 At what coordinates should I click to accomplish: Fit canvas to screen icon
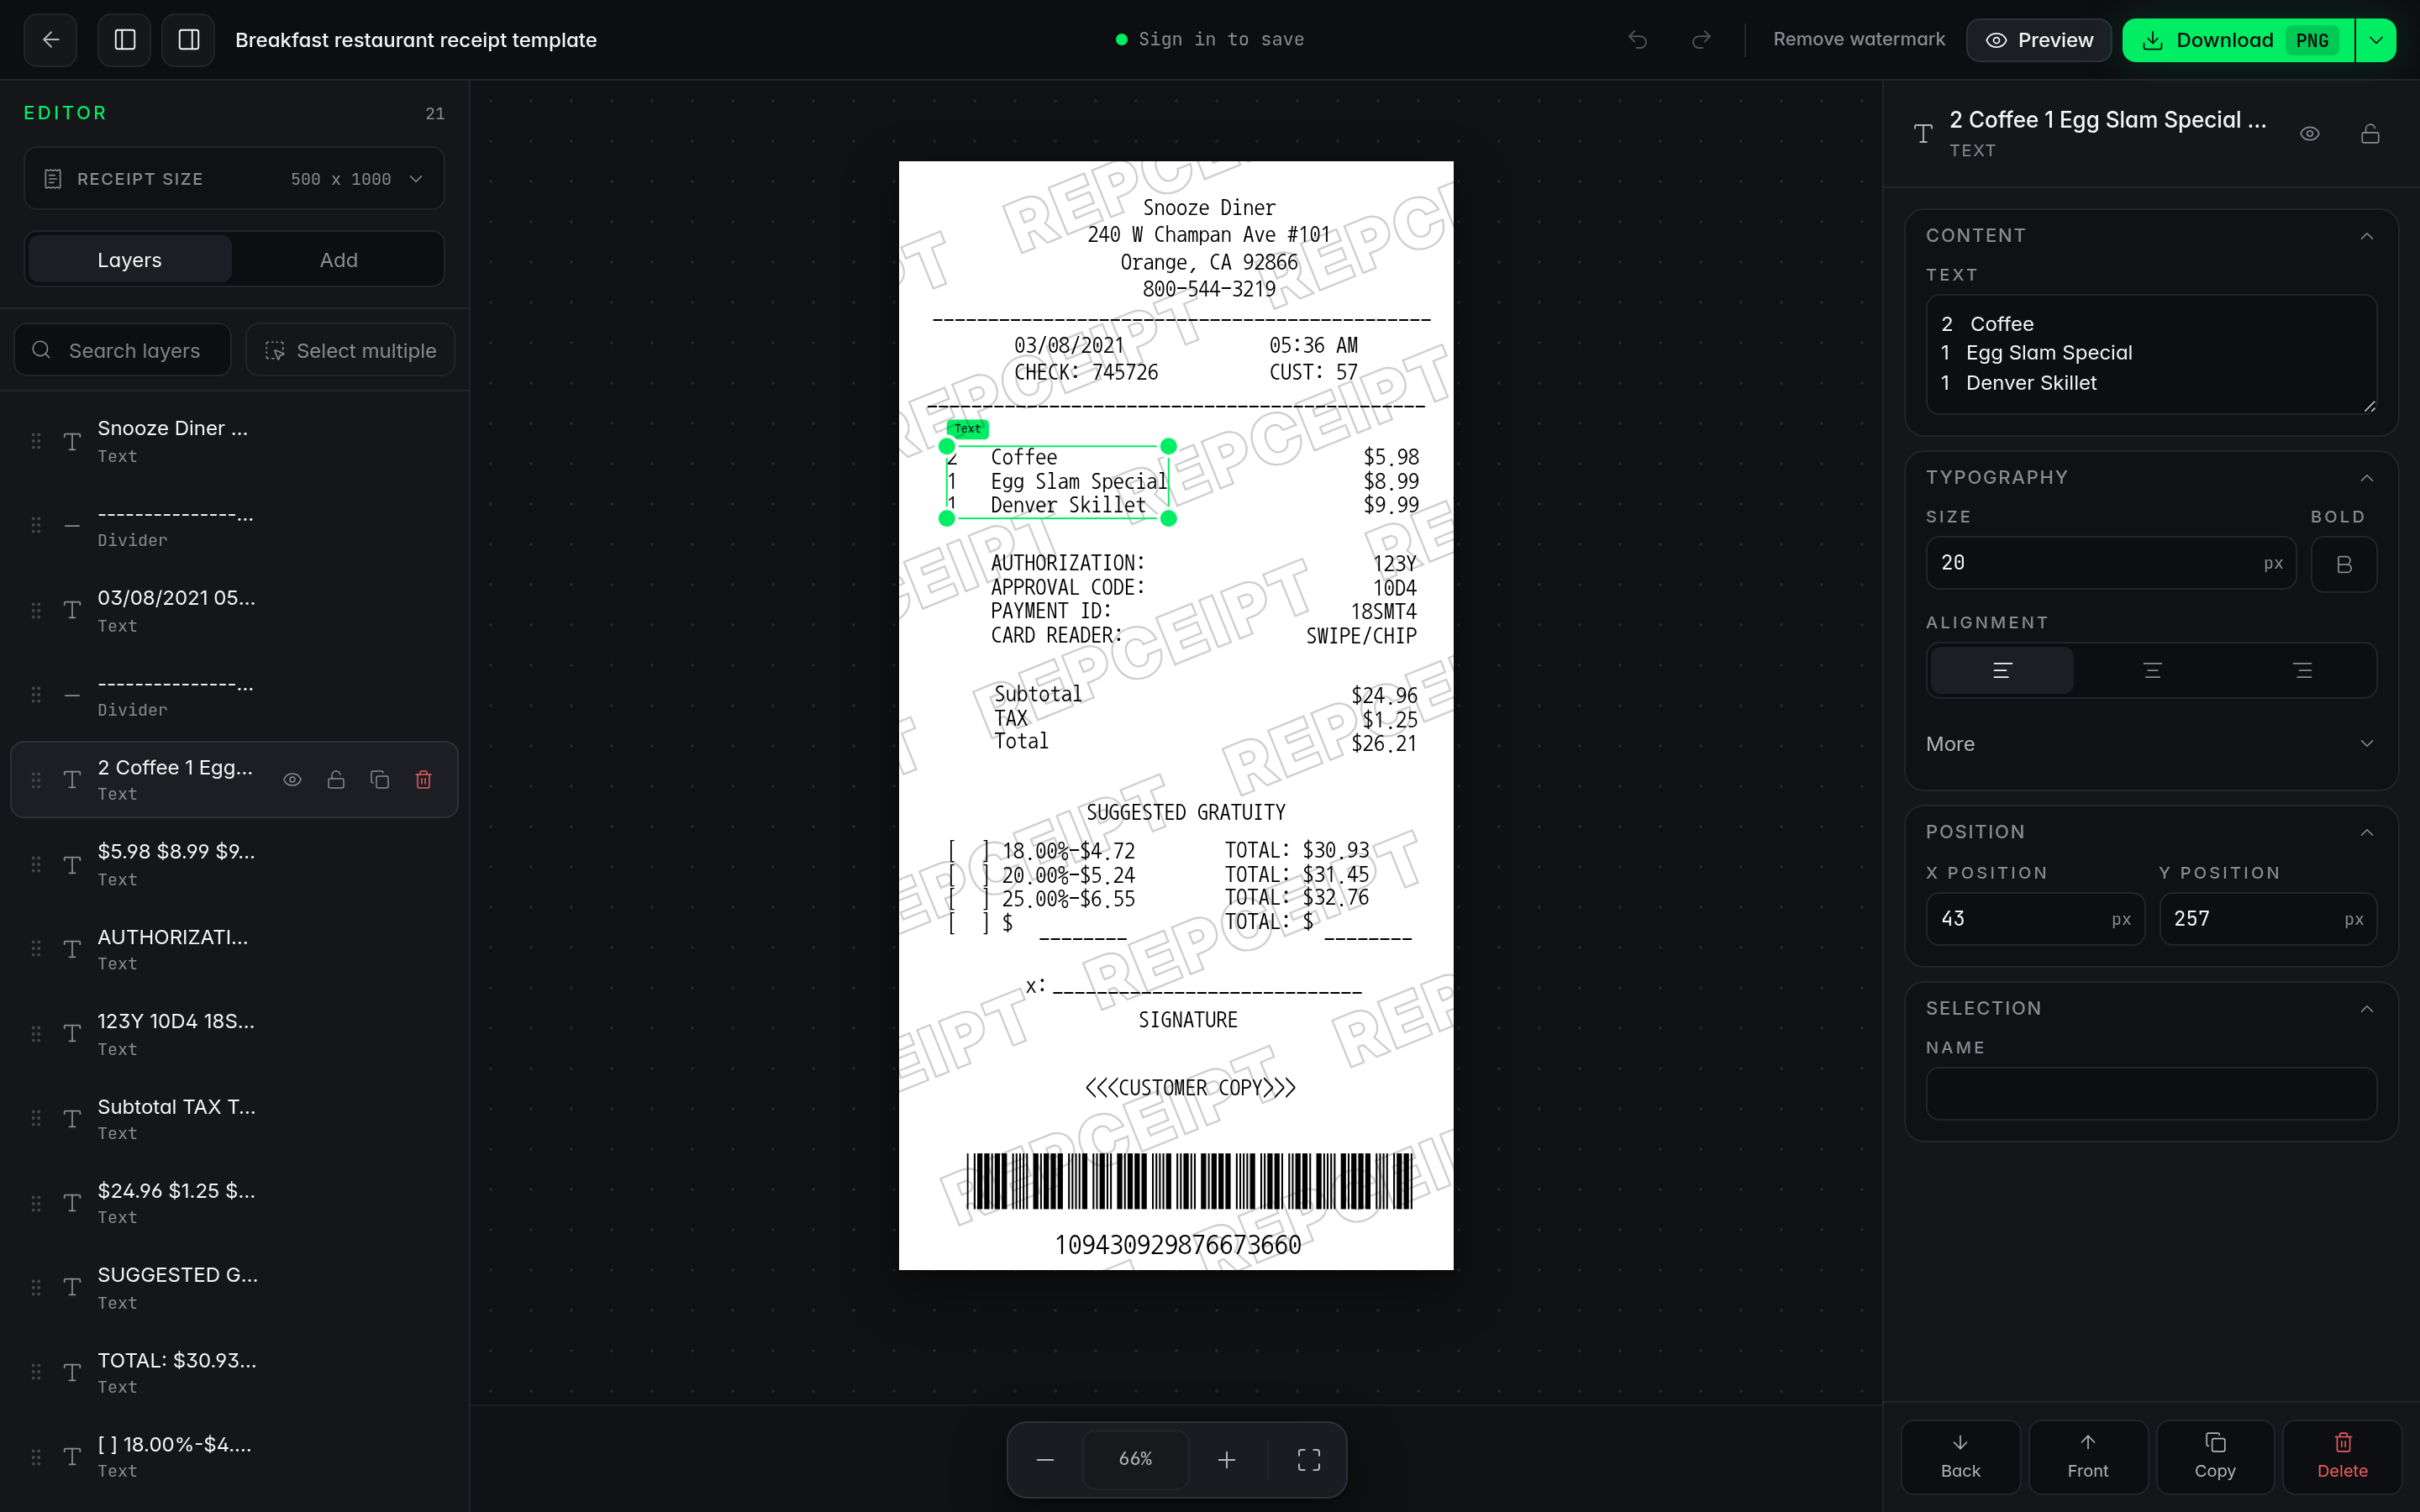tap(1309, 1460)
